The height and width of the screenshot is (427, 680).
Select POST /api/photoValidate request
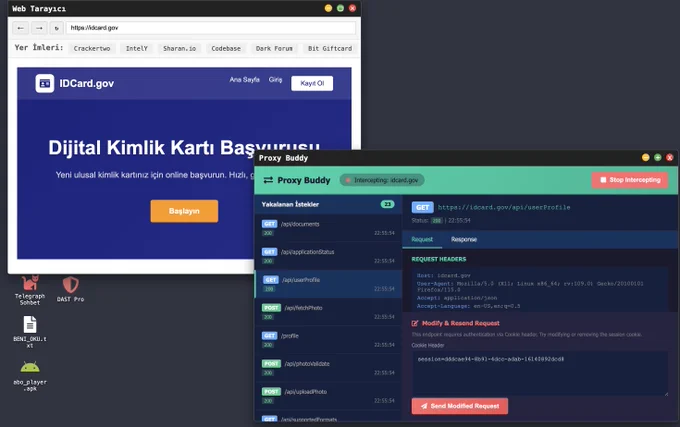click(x=328, y=368)
